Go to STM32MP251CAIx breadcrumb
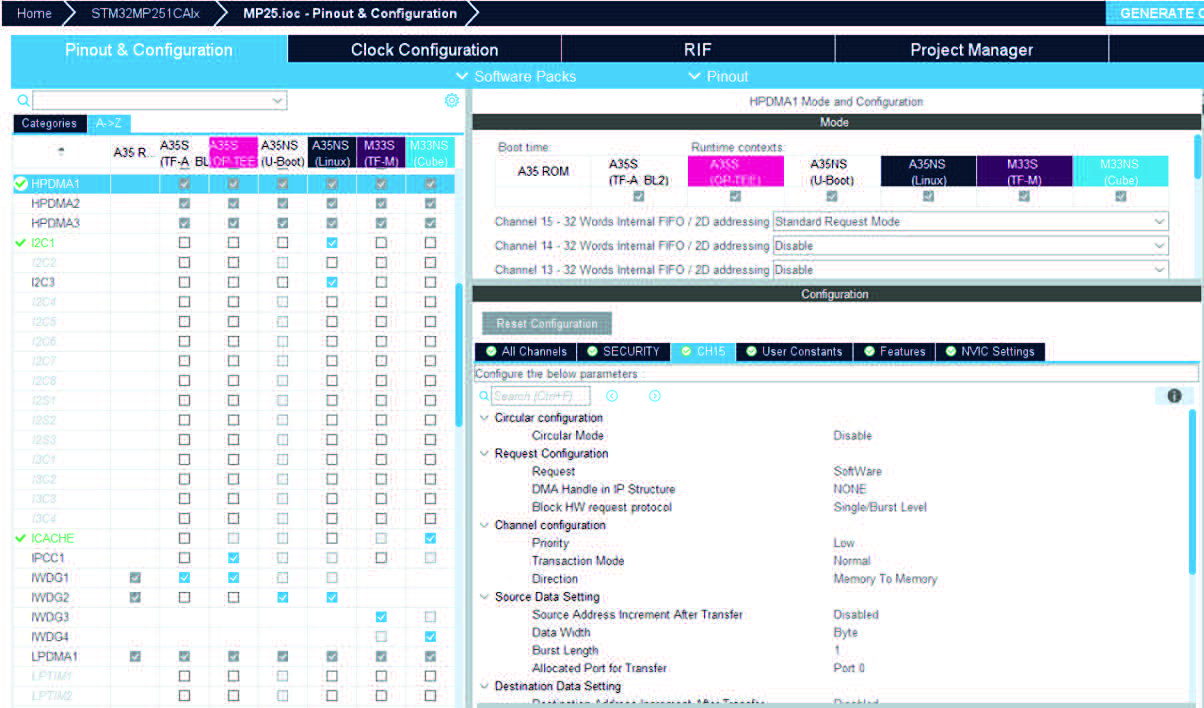The height and width of the screenshot is (708, 1204). click(x=147, y=13)
